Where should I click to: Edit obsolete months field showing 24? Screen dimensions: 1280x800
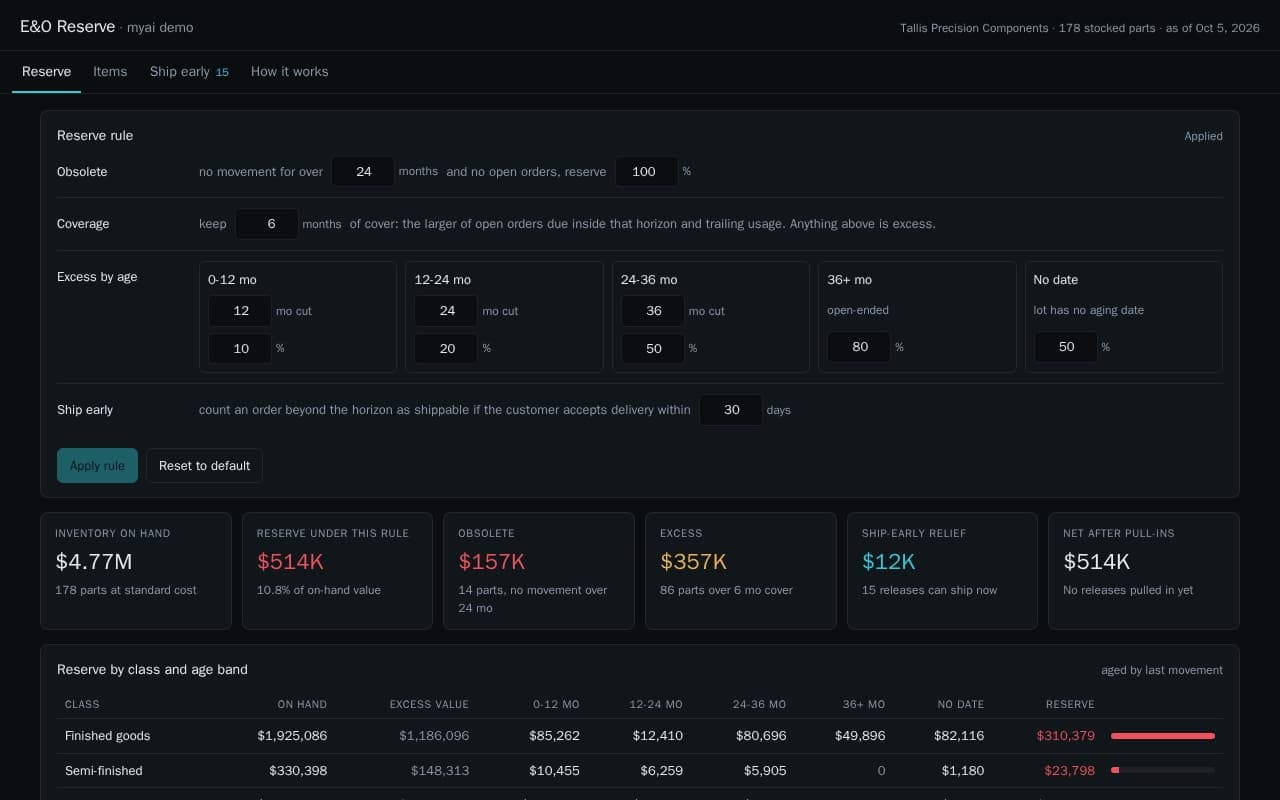pos(362,172)
